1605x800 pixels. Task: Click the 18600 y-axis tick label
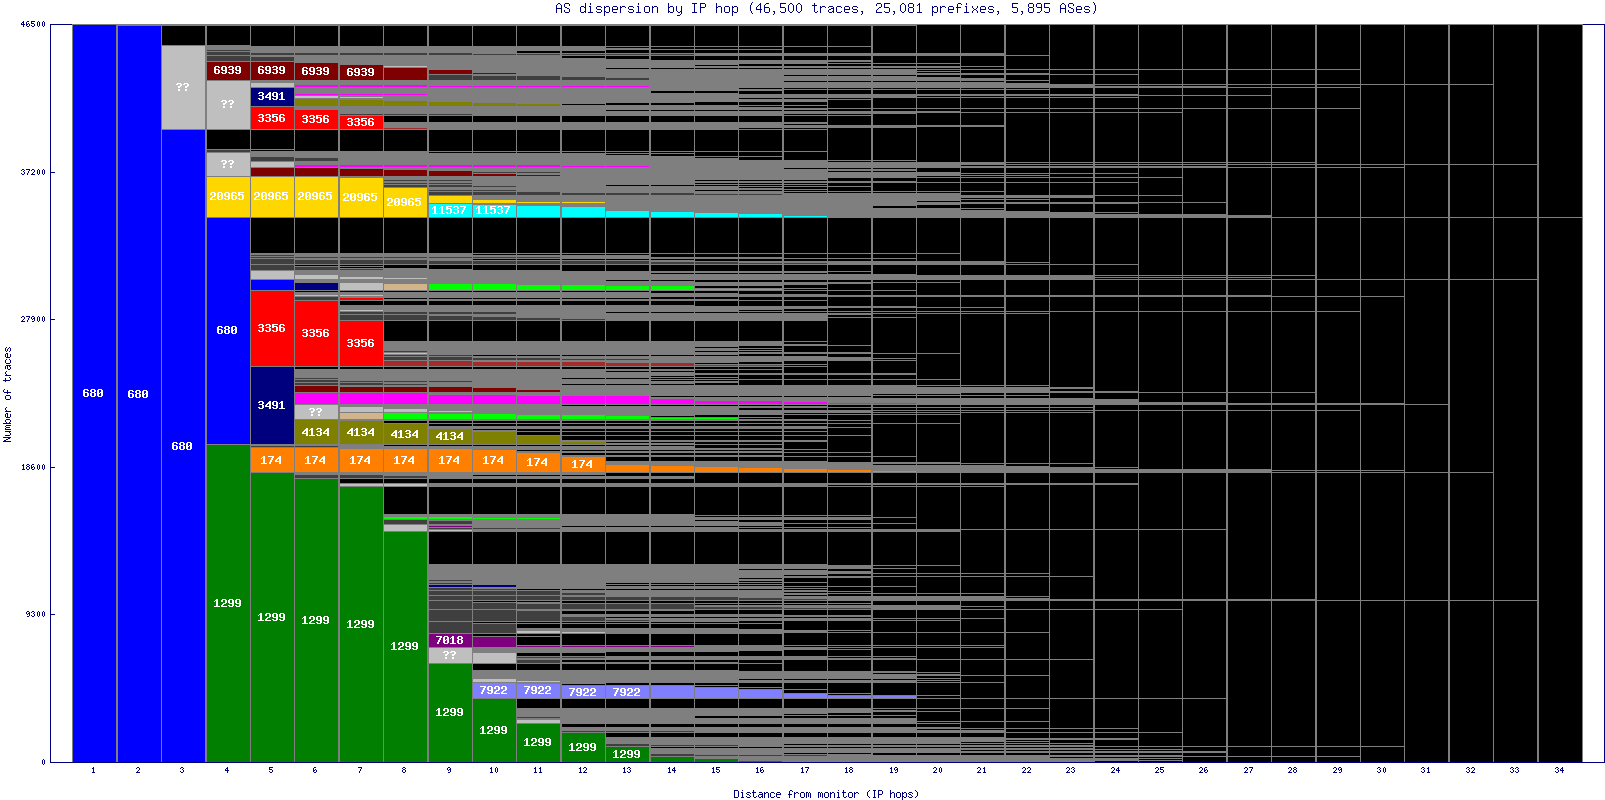33,467
